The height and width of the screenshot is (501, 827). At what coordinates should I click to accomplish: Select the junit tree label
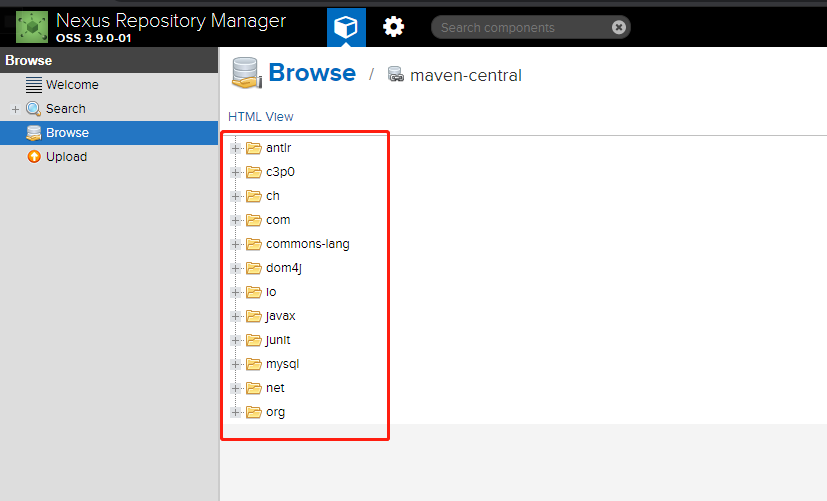point(278,340)
